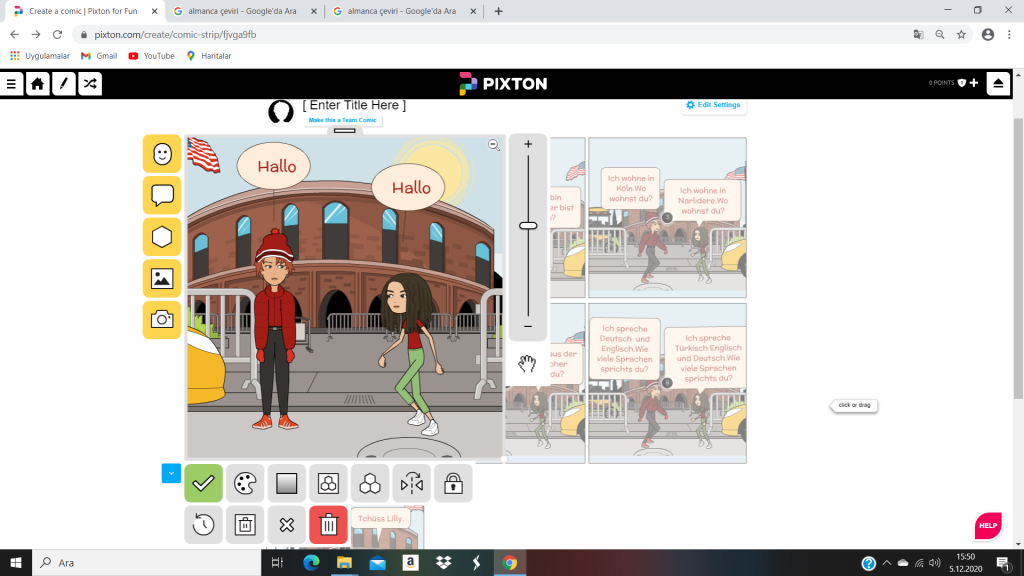Screen dimensions: 1024x576
Task: Confirm edits with the green checkmark
Action: [203, 484]
